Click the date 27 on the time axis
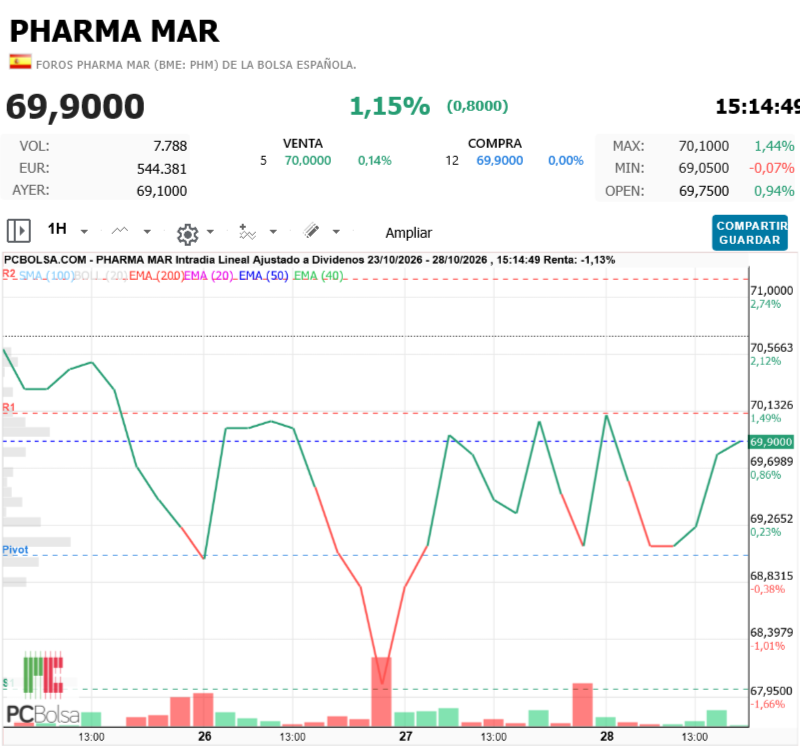Screen dimensions: 800x746 tap(406, 736)
